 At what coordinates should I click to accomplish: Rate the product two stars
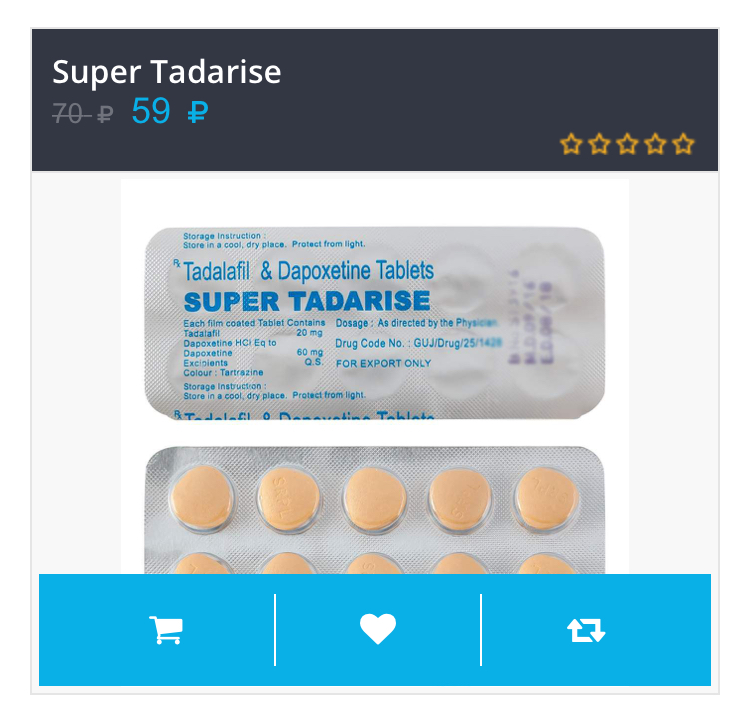click(599, 144)
